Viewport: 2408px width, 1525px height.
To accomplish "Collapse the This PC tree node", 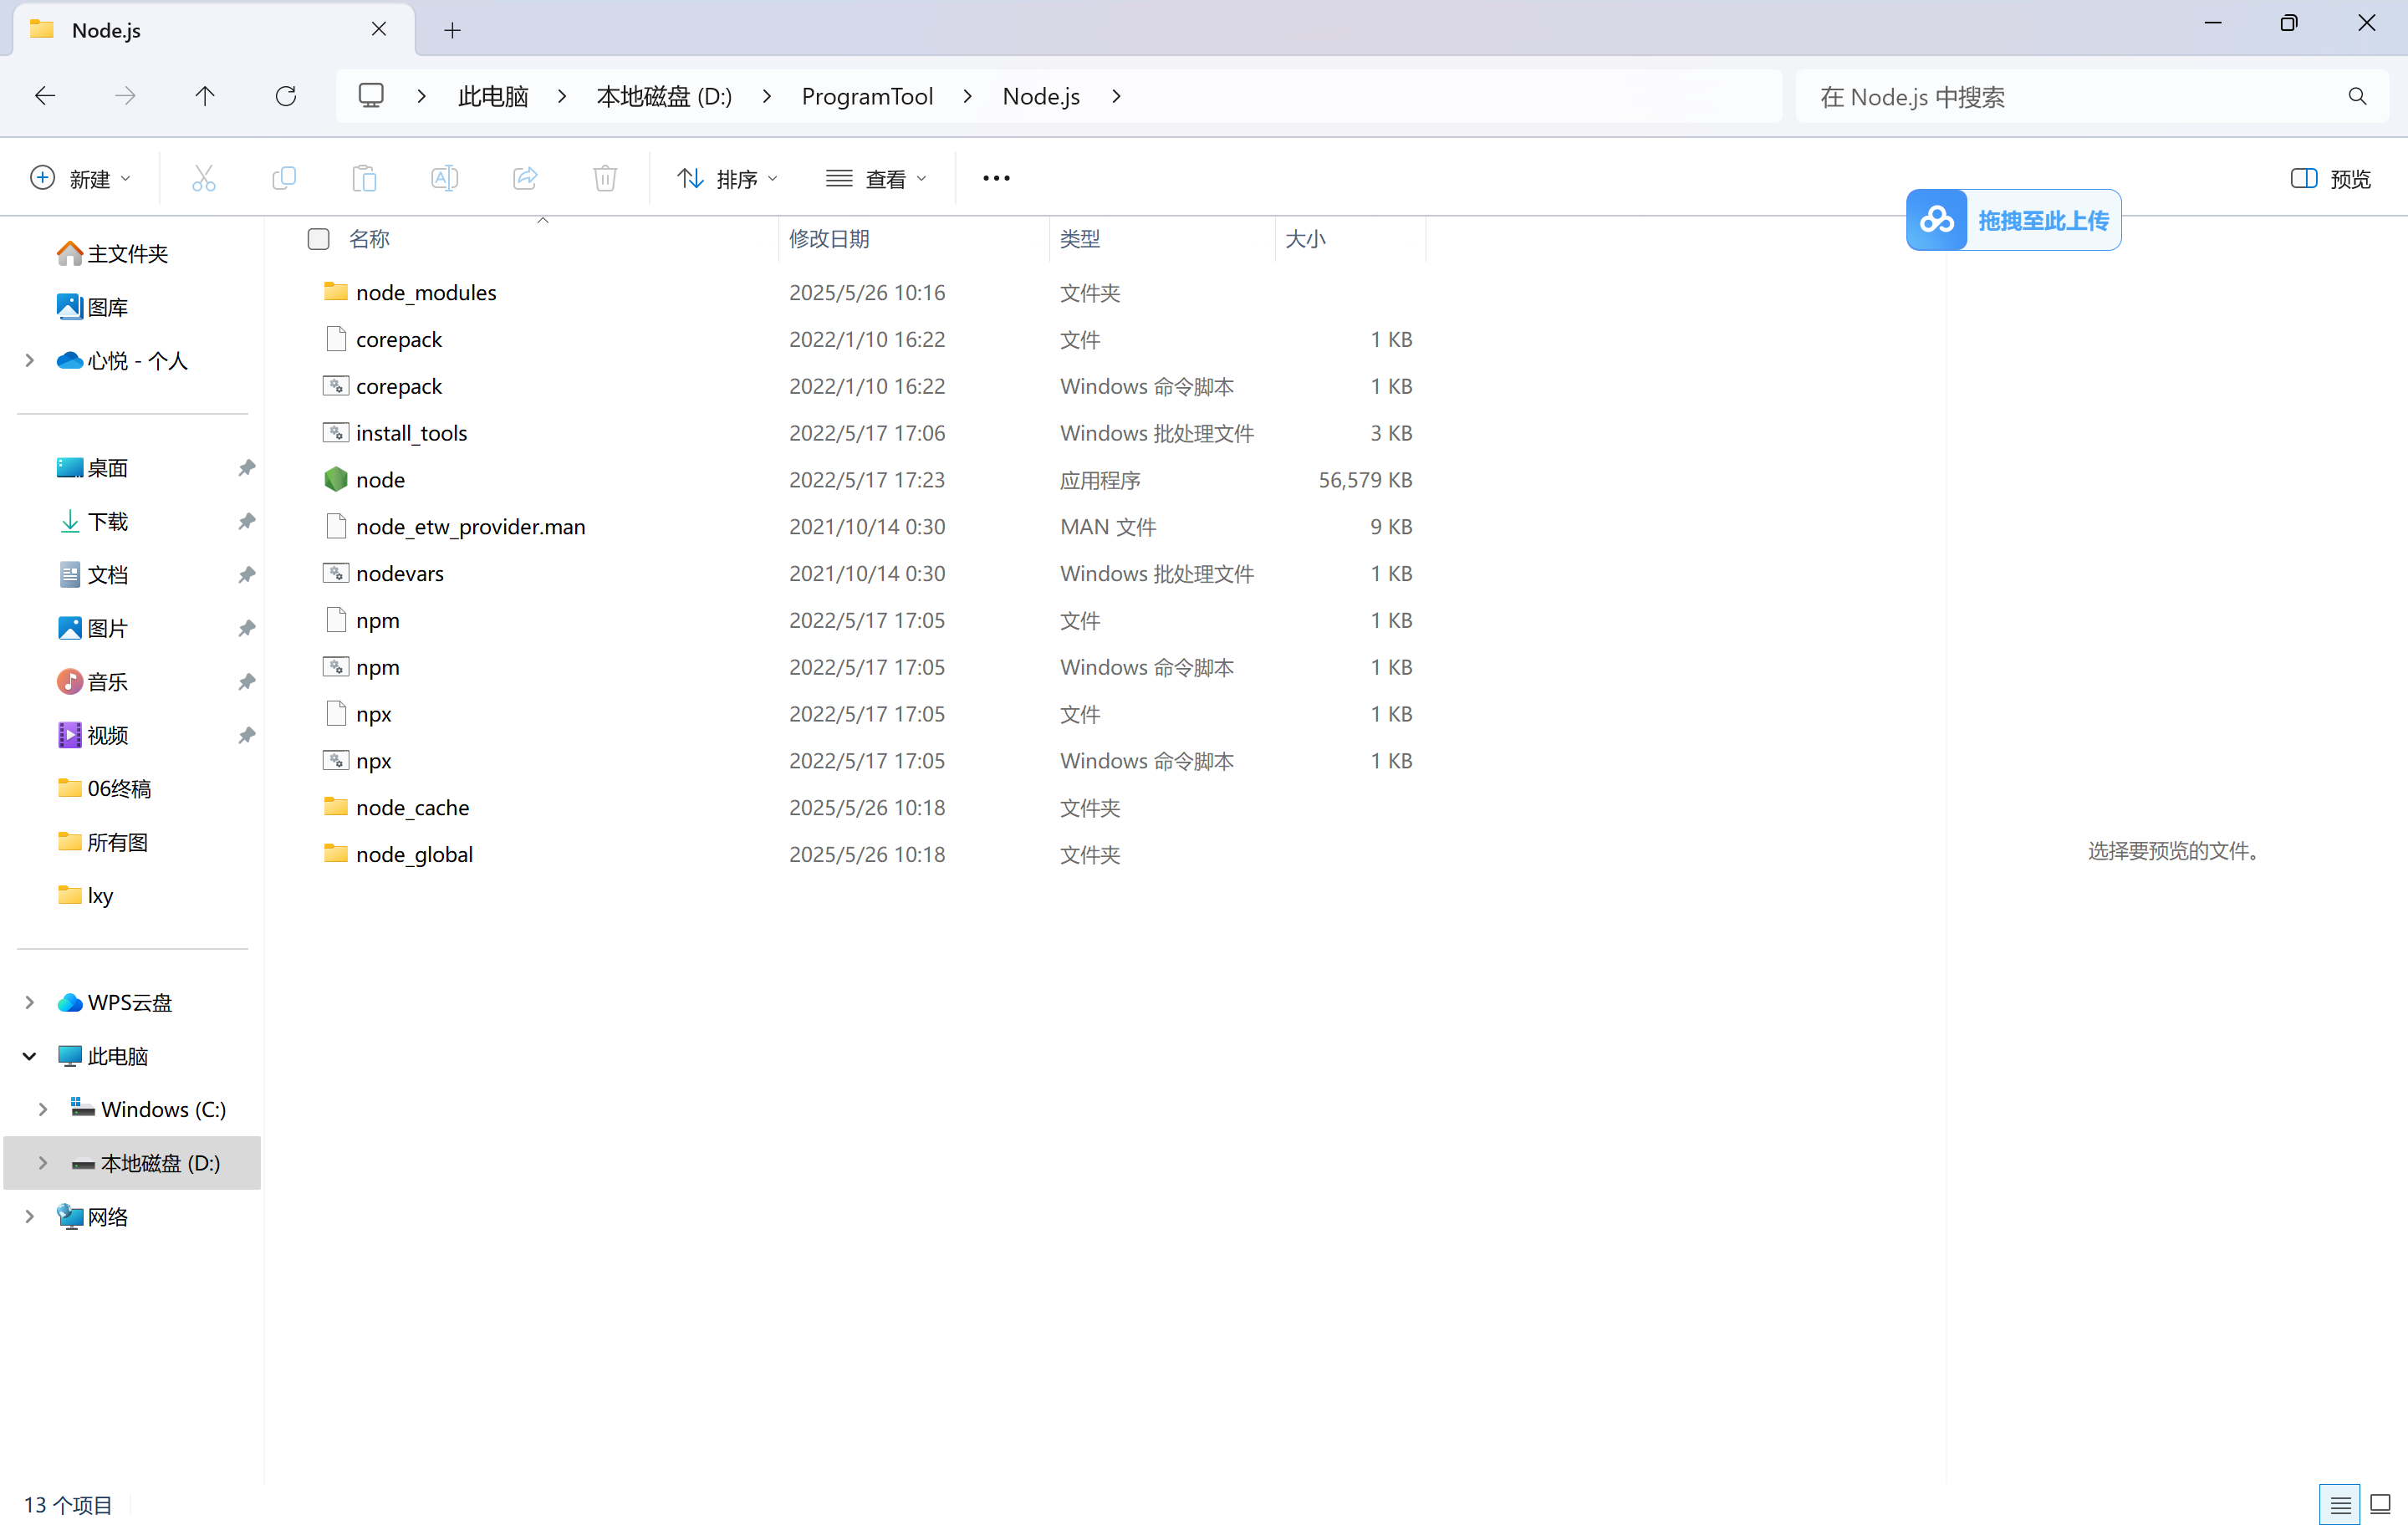I will (29, 1056).
